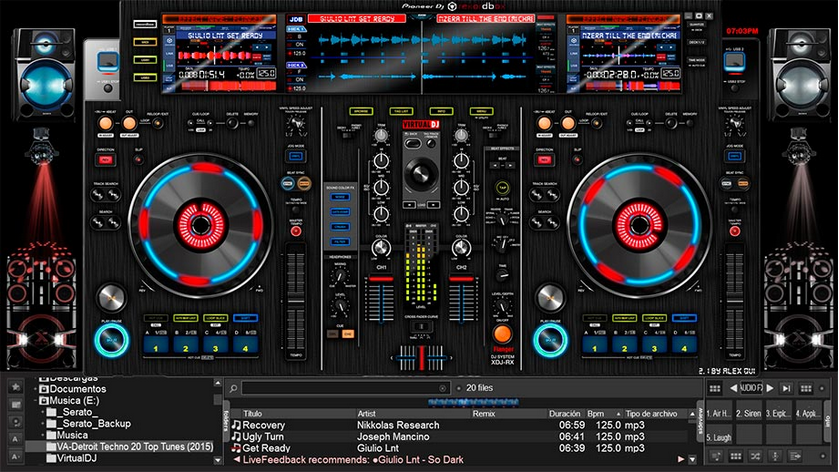The height and width of the screenshot is (472, 839).
Task: Open the Menu tab on mixer
Action: [482, 111]
